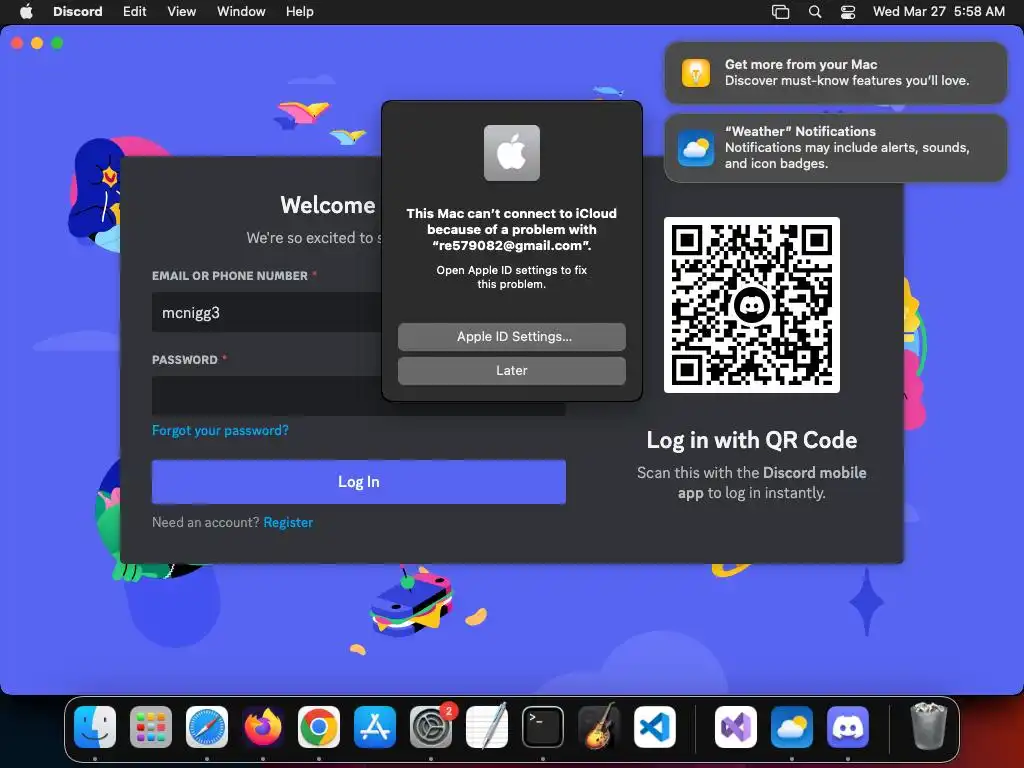The height and width of the screenshot is (768, 1024).
Task: Dismiss iCloud dialog with Later
Action: 512,370
